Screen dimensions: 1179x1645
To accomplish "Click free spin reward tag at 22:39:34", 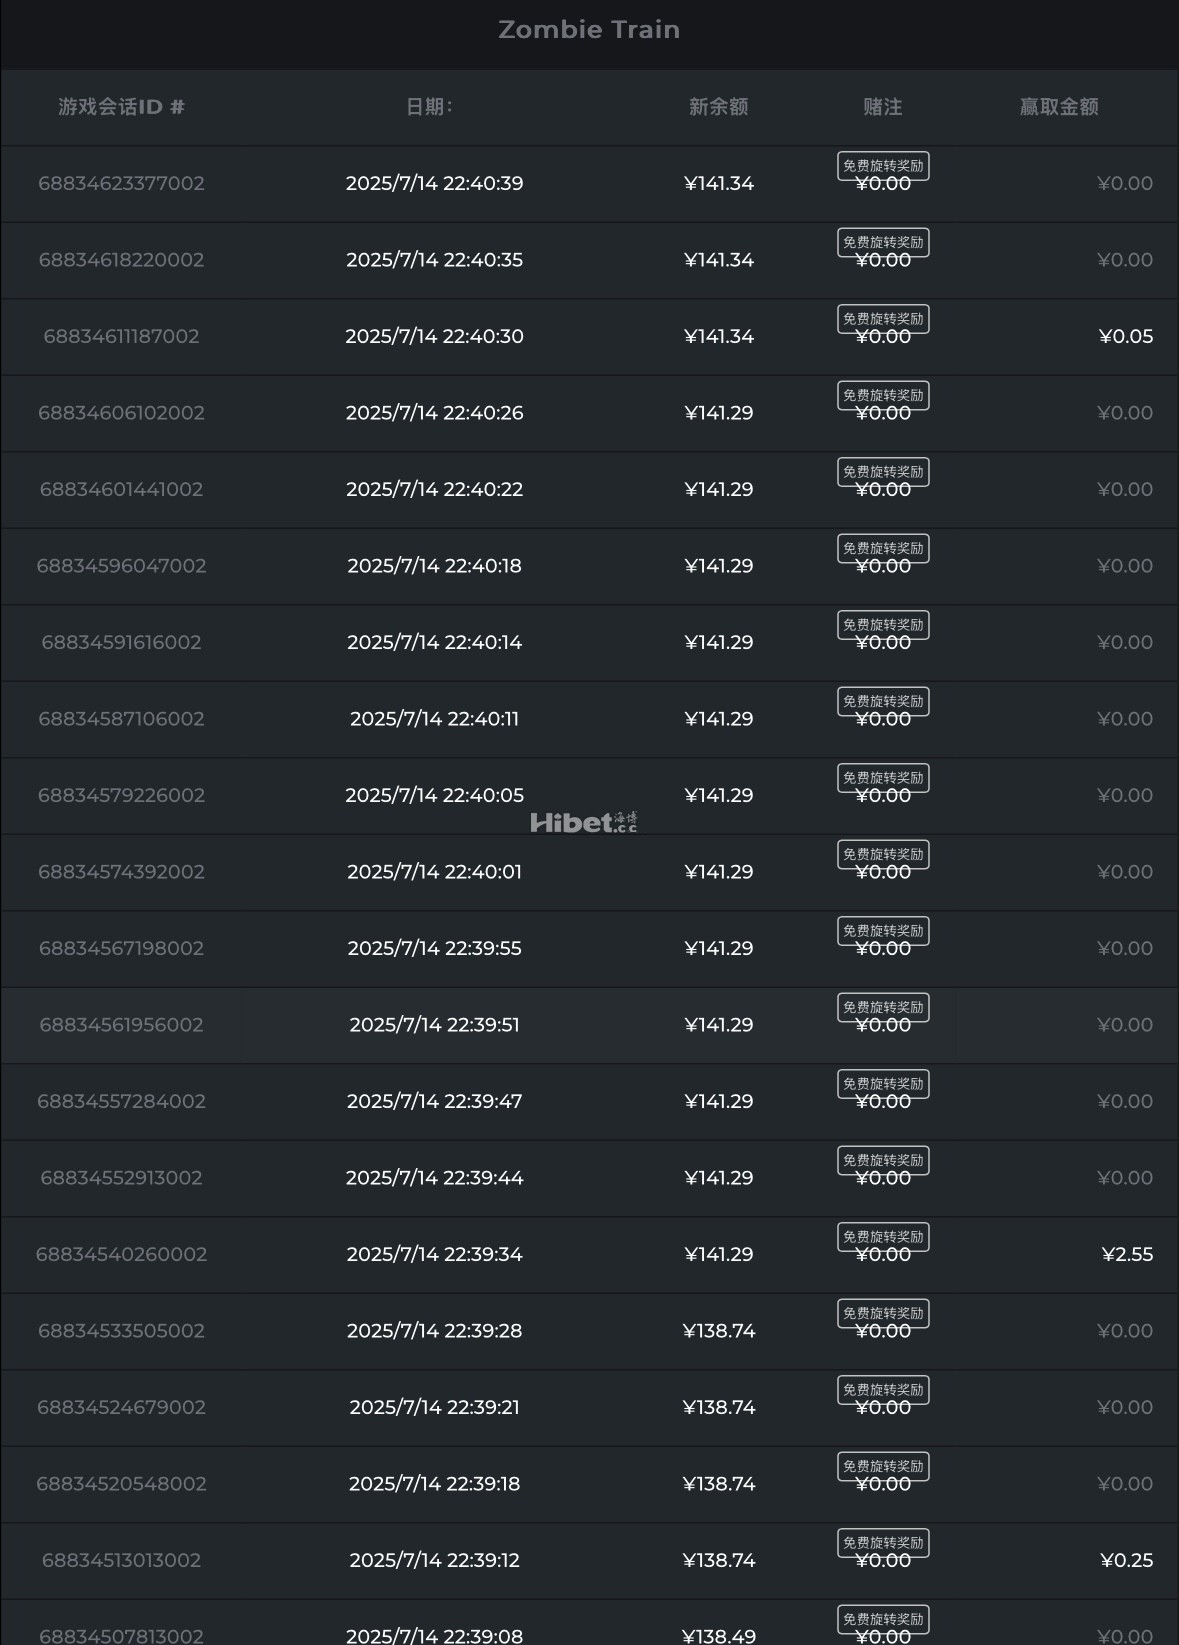I will tap(883, 1237).
